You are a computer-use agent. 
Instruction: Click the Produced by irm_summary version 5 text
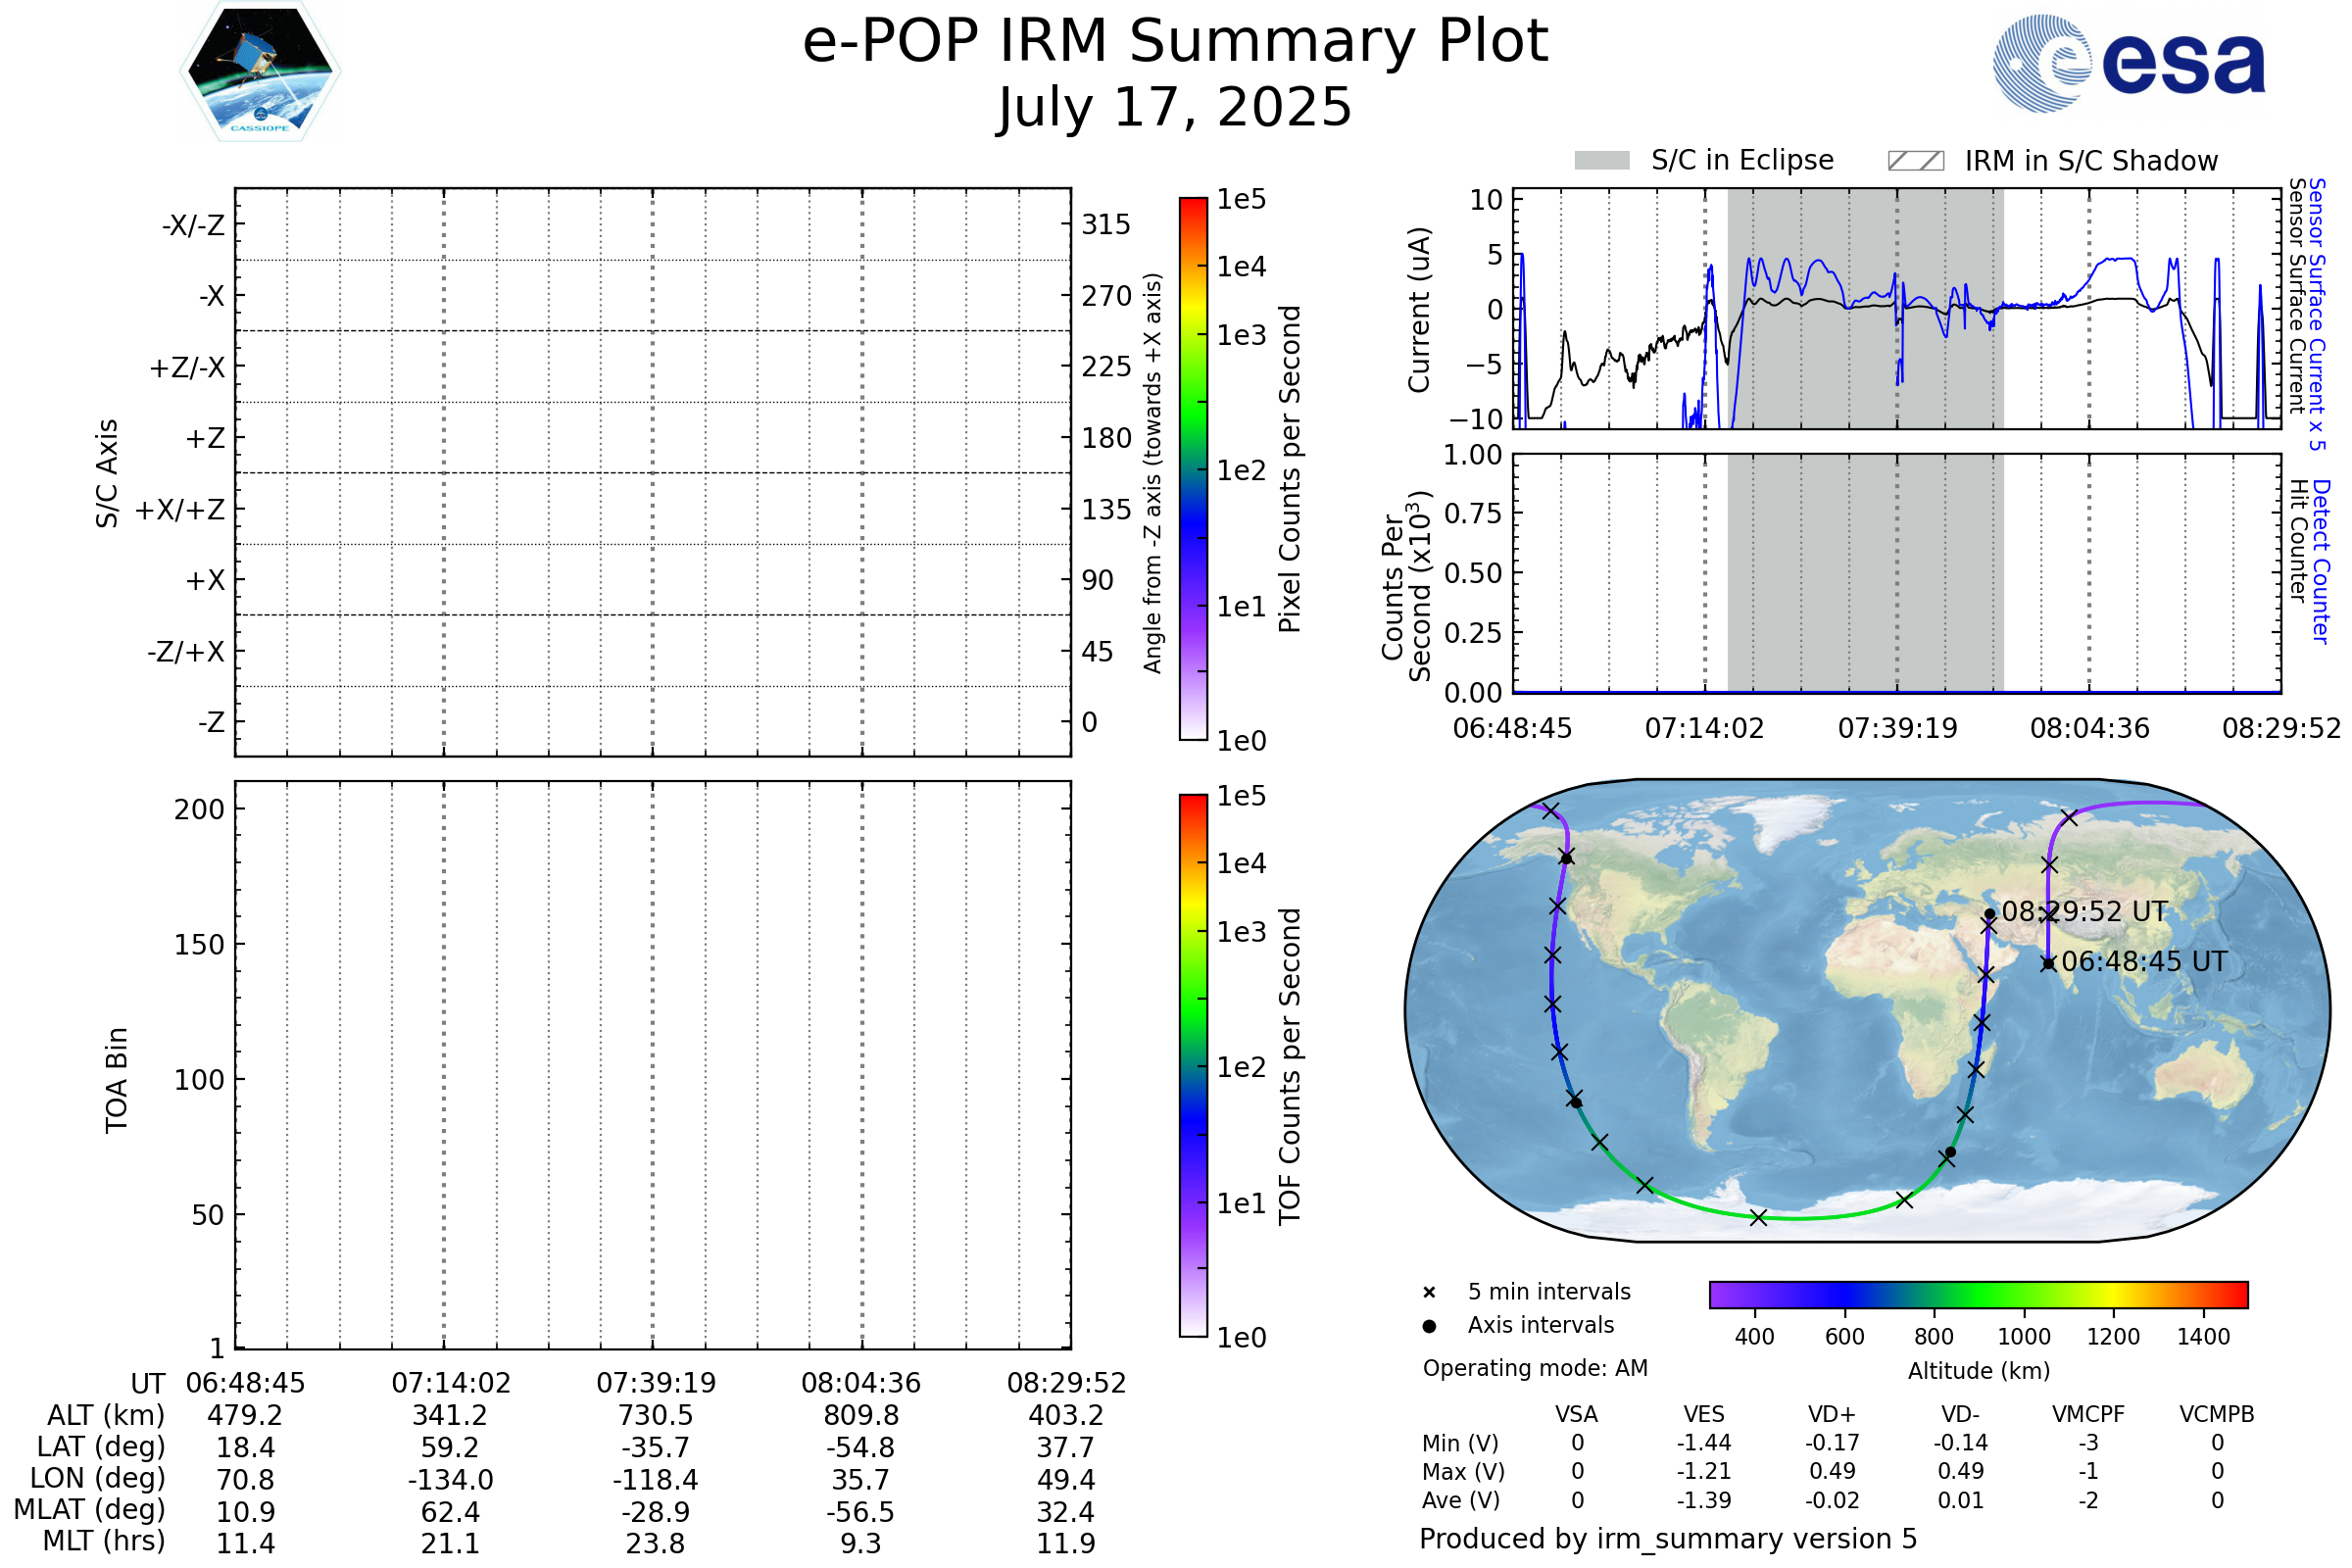tap(1667, 1539)
